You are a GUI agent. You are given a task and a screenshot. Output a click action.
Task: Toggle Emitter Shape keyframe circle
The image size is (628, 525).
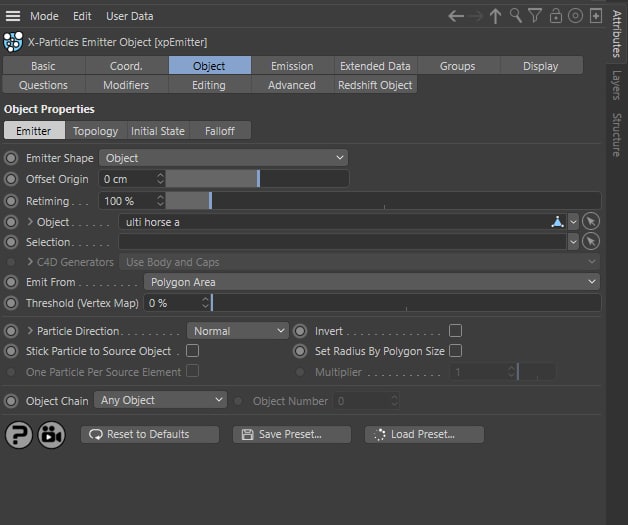(x=11, y=158)
